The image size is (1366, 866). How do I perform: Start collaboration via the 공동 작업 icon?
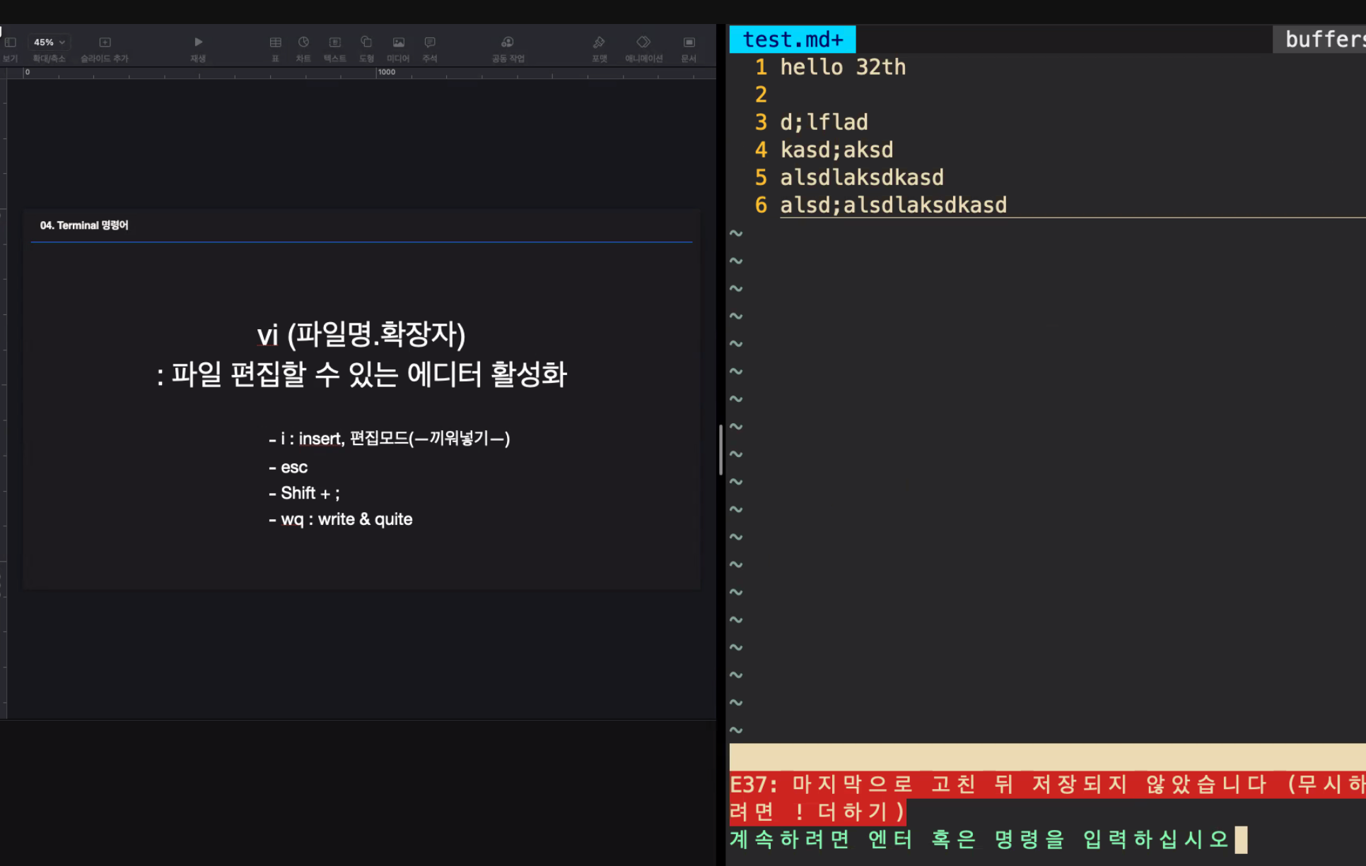pos(507,42)
